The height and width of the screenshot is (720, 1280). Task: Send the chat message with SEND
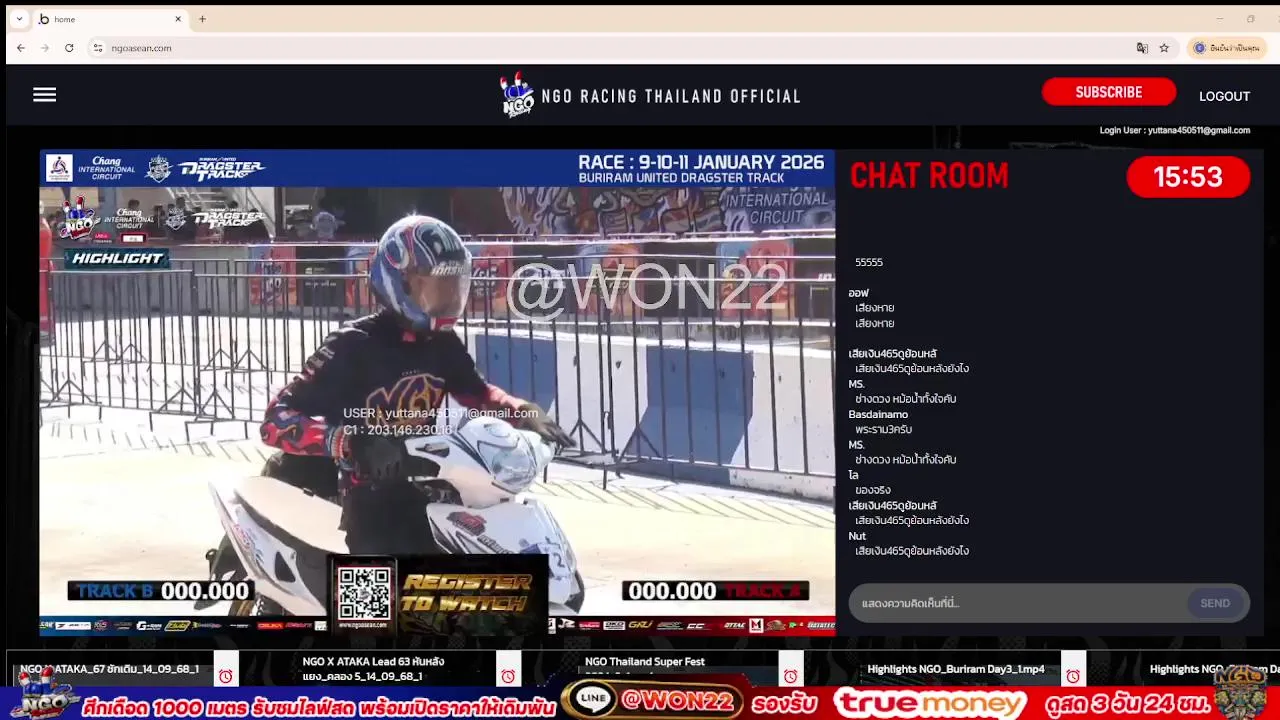tap(1215, 603)
